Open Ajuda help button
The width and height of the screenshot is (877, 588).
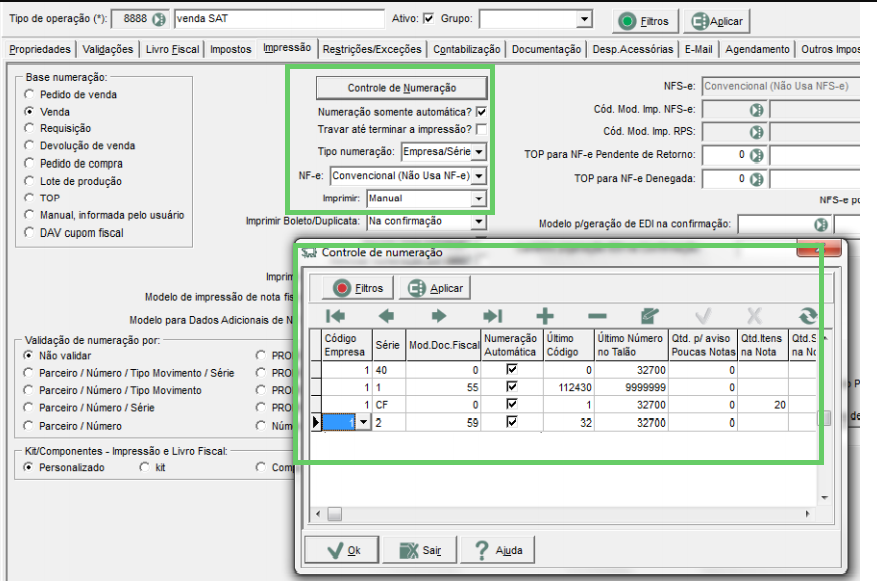(498, 550)
